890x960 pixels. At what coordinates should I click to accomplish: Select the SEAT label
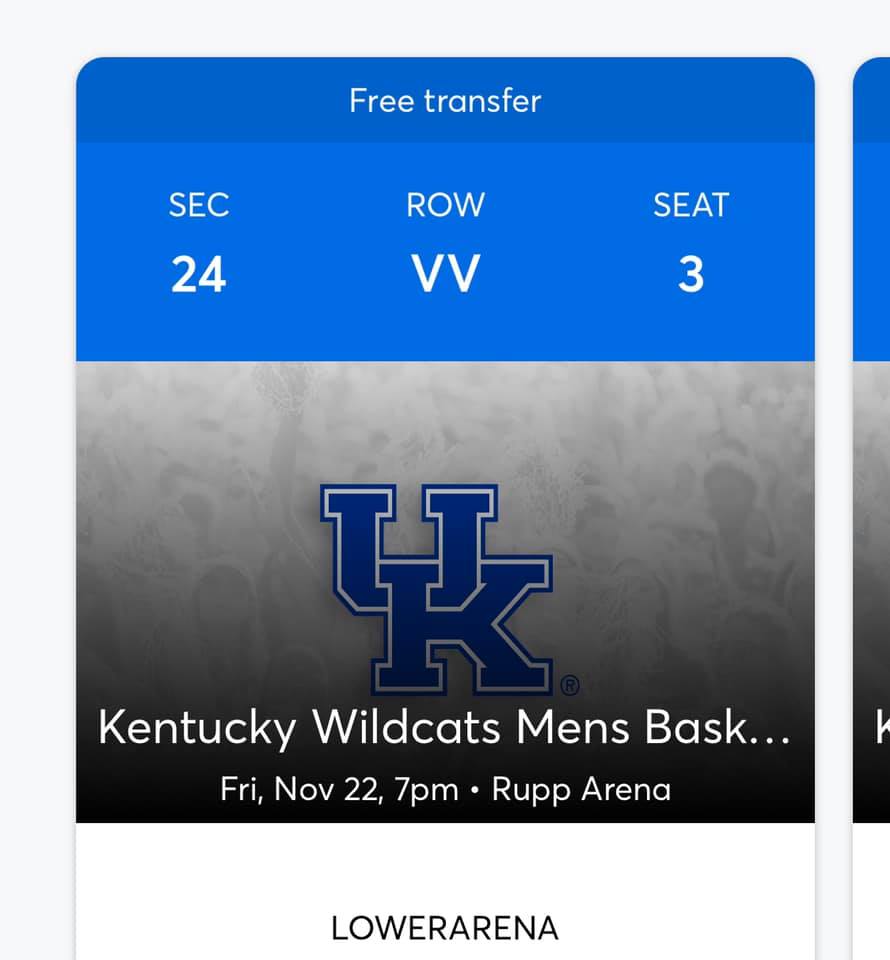point(691,206)
